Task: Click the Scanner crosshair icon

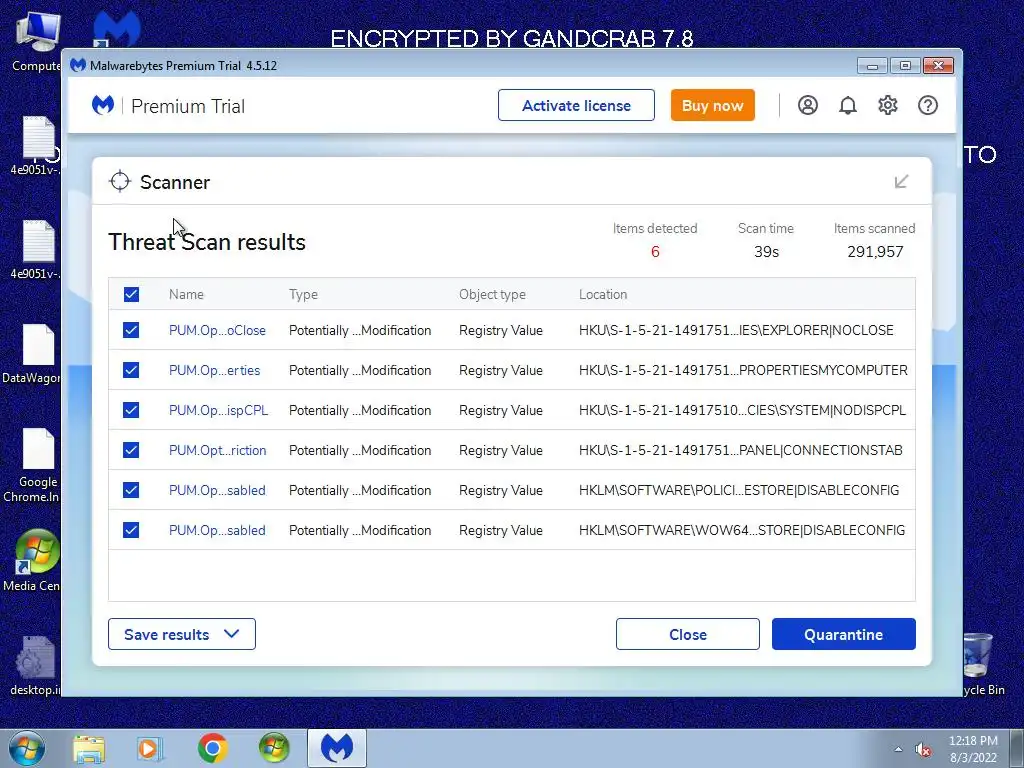Action: (x=120, y=182)
